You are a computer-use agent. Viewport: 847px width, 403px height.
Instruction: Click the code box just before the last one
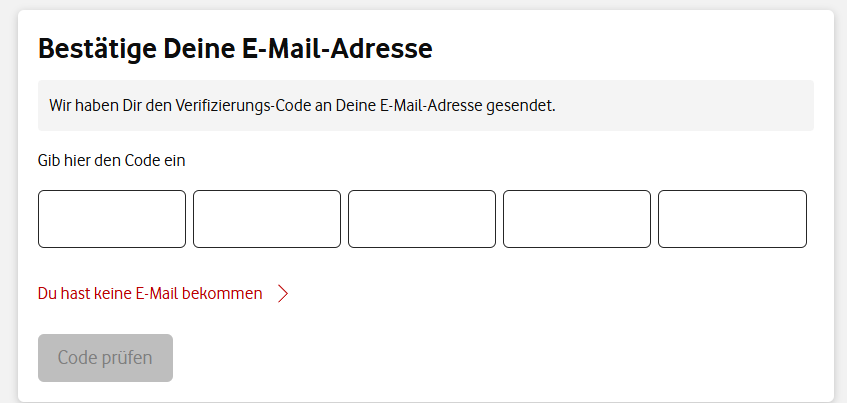pos(577,219)
